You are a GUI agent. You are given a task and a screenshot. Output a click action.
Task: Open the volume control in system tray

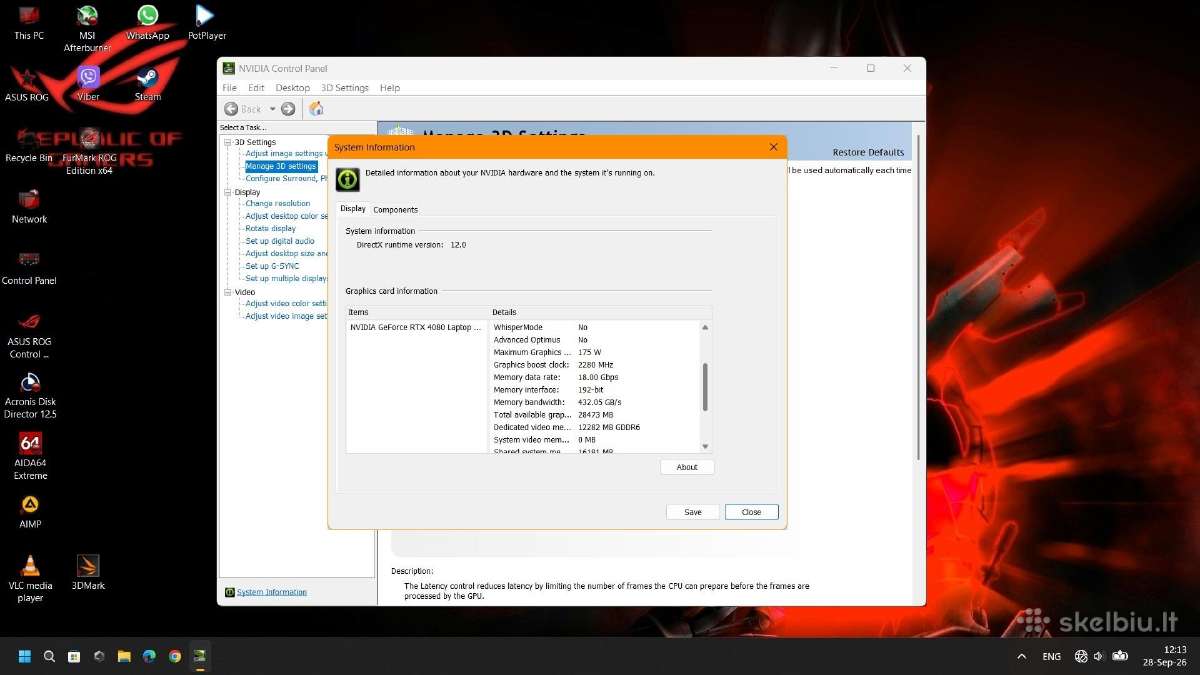1099,657
